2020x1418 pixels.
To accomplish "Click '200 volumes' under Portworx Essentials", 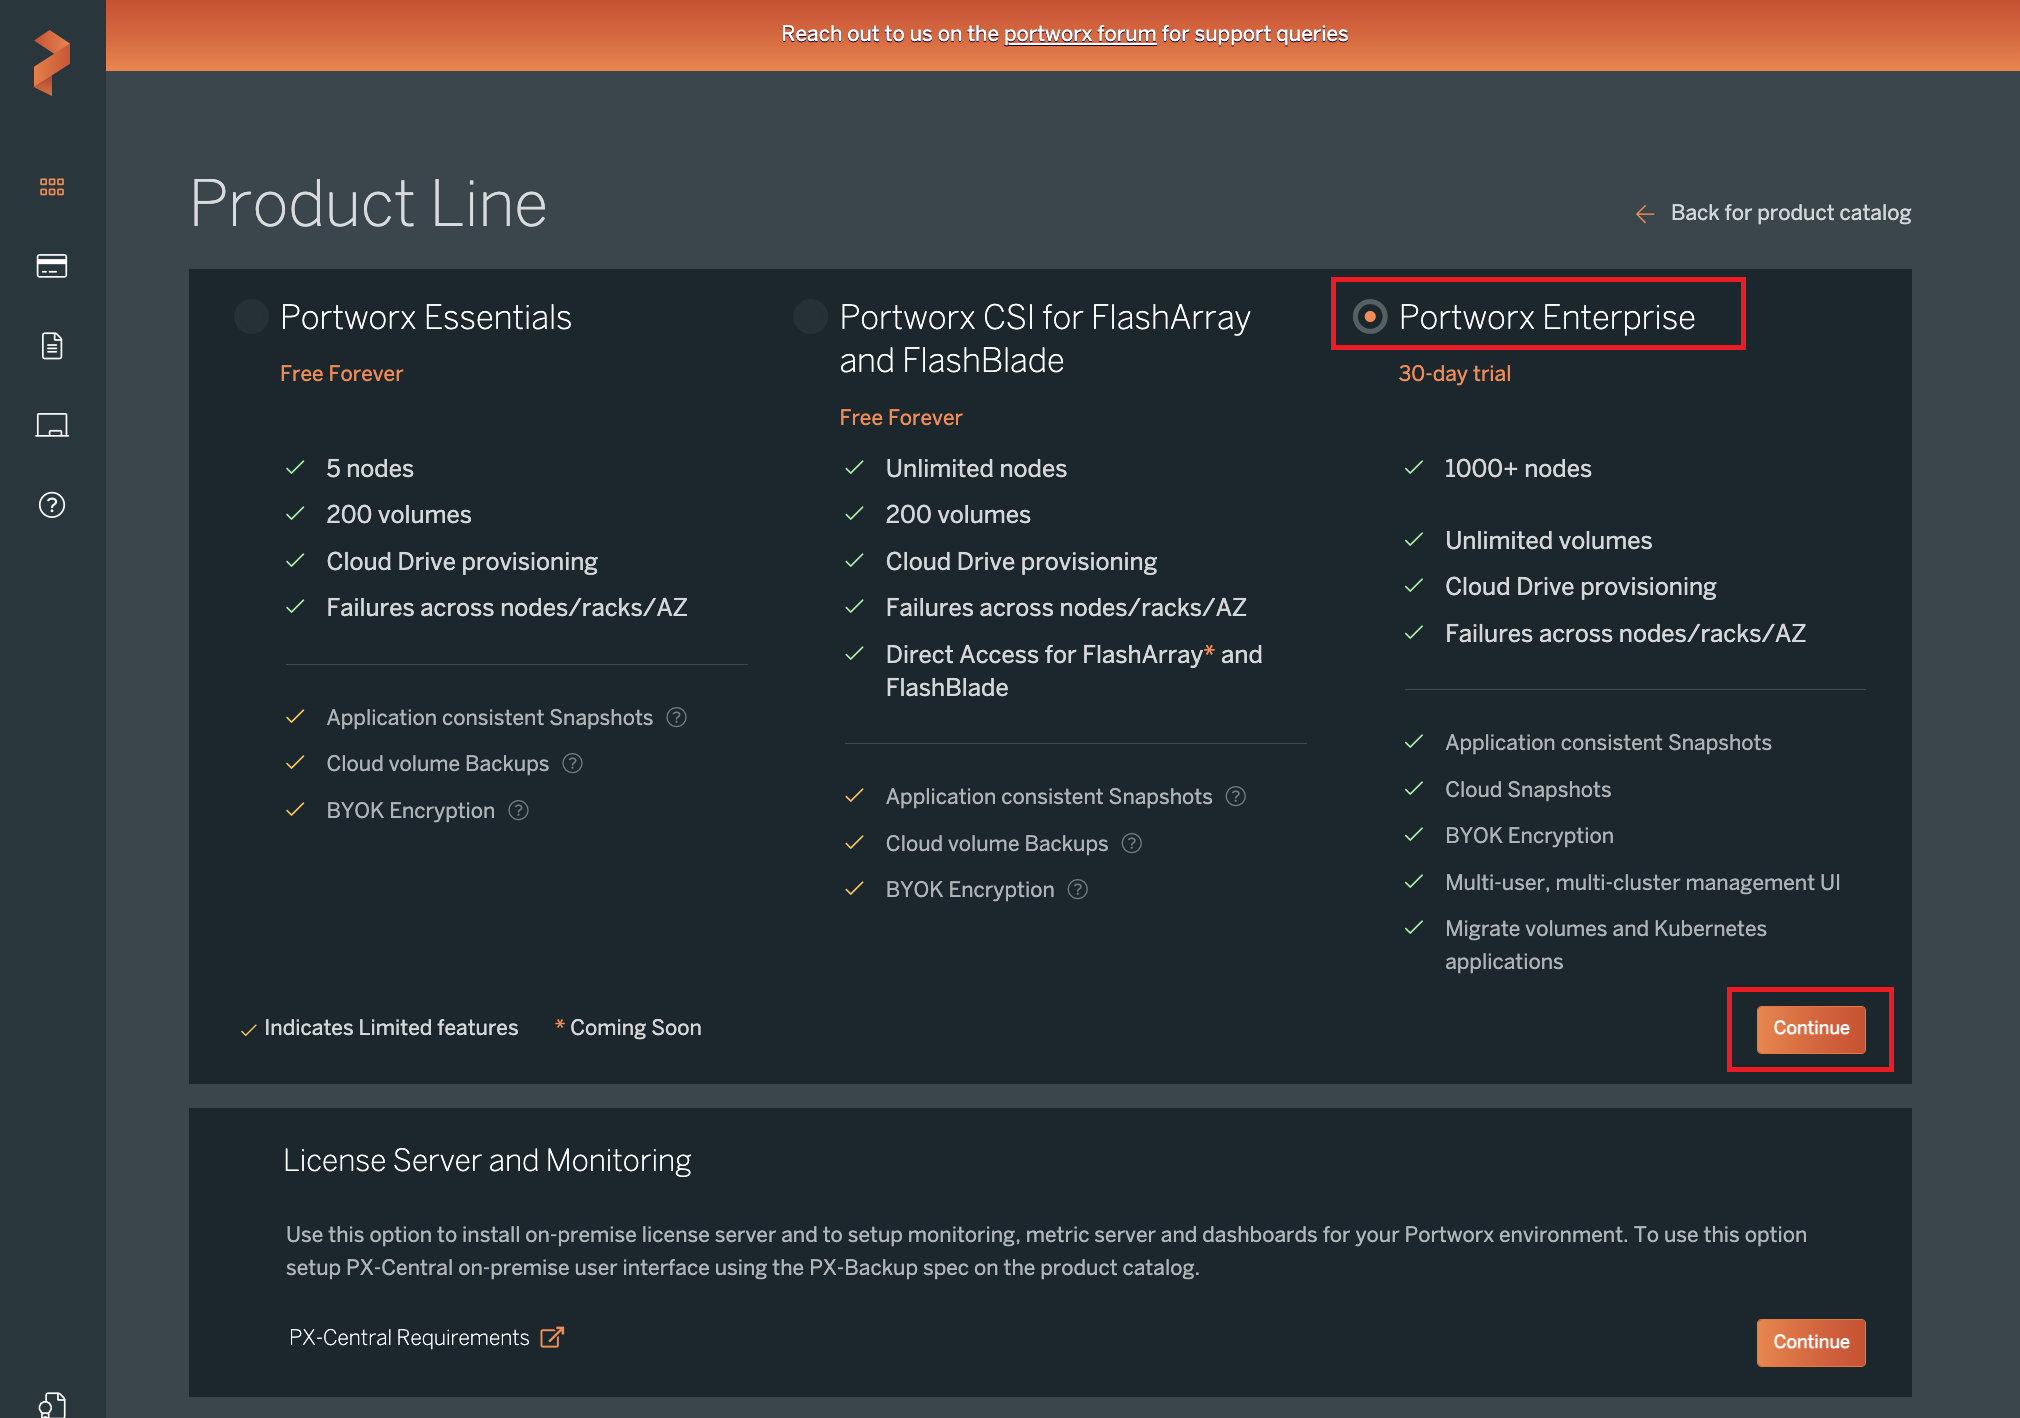I will tap(398, 515).
